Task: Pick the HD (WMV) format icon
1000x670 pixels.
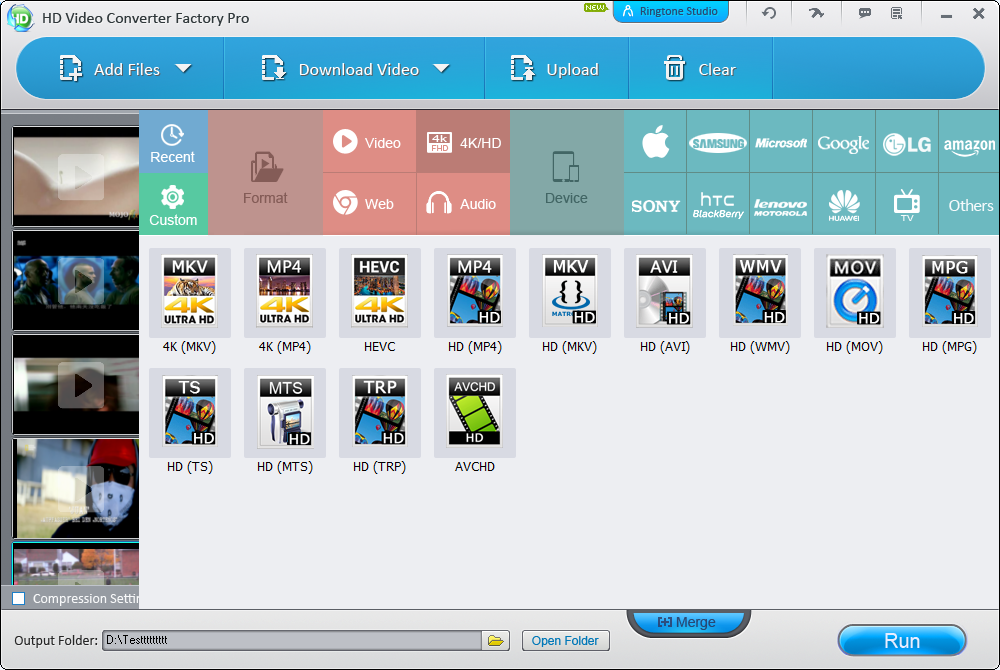Action: [x=760, y=293]
